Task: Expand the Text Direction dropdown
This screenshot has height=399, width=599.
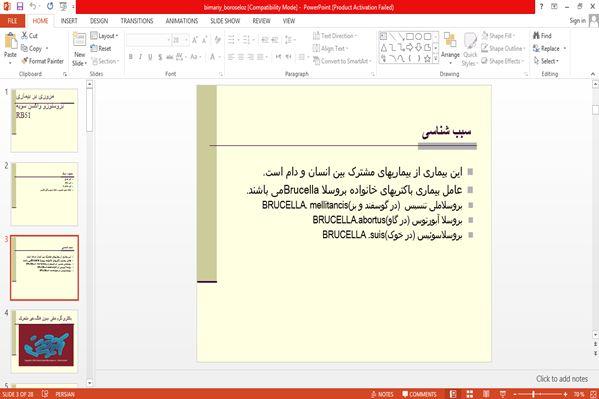Action: pos(335,36)
